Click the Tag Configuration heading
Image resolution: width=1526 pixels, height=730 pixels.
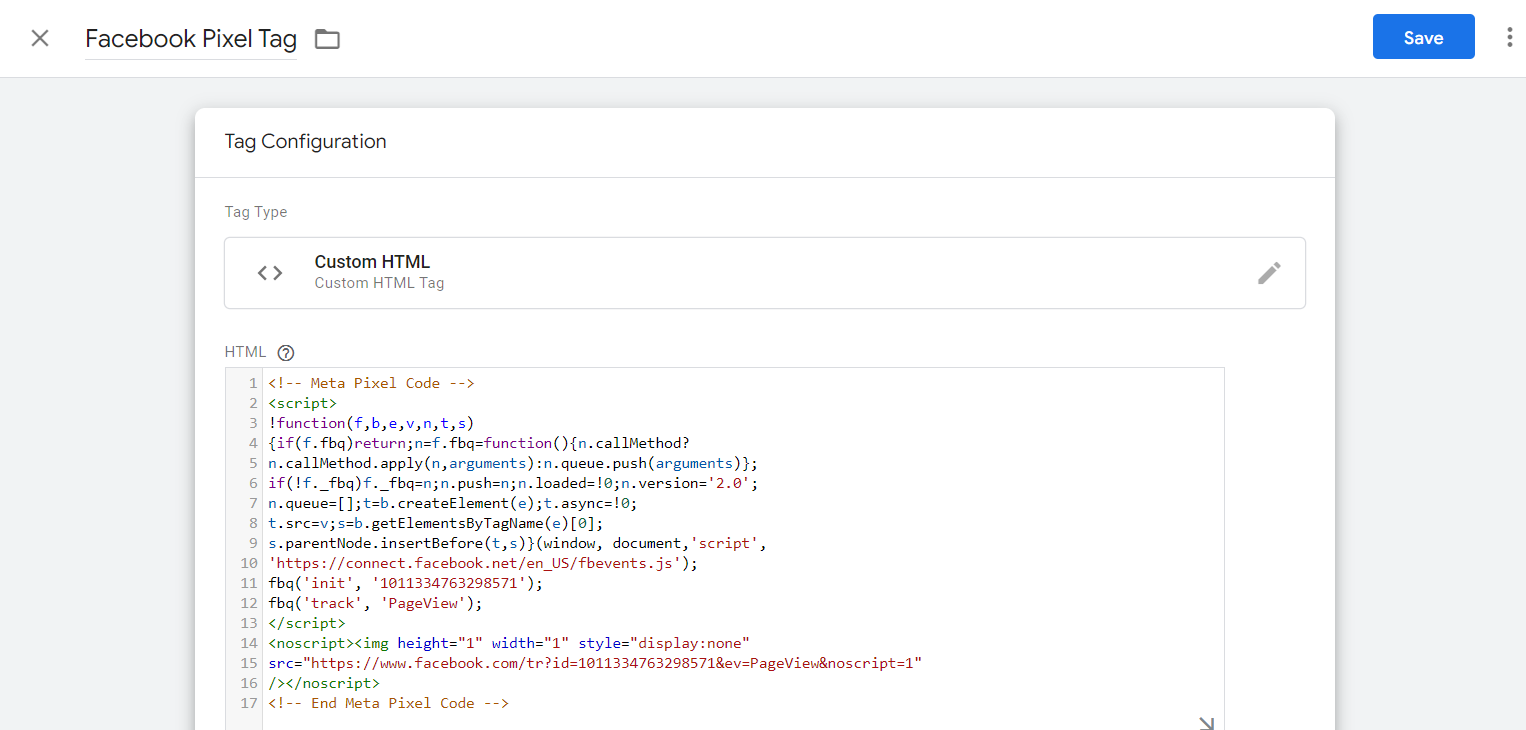305,141
